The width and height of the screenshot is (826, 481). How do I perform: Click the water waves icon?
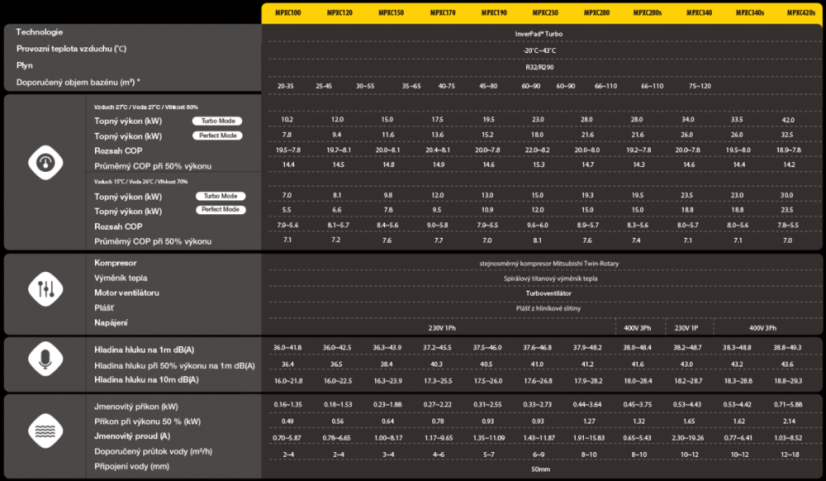[45, 430]
